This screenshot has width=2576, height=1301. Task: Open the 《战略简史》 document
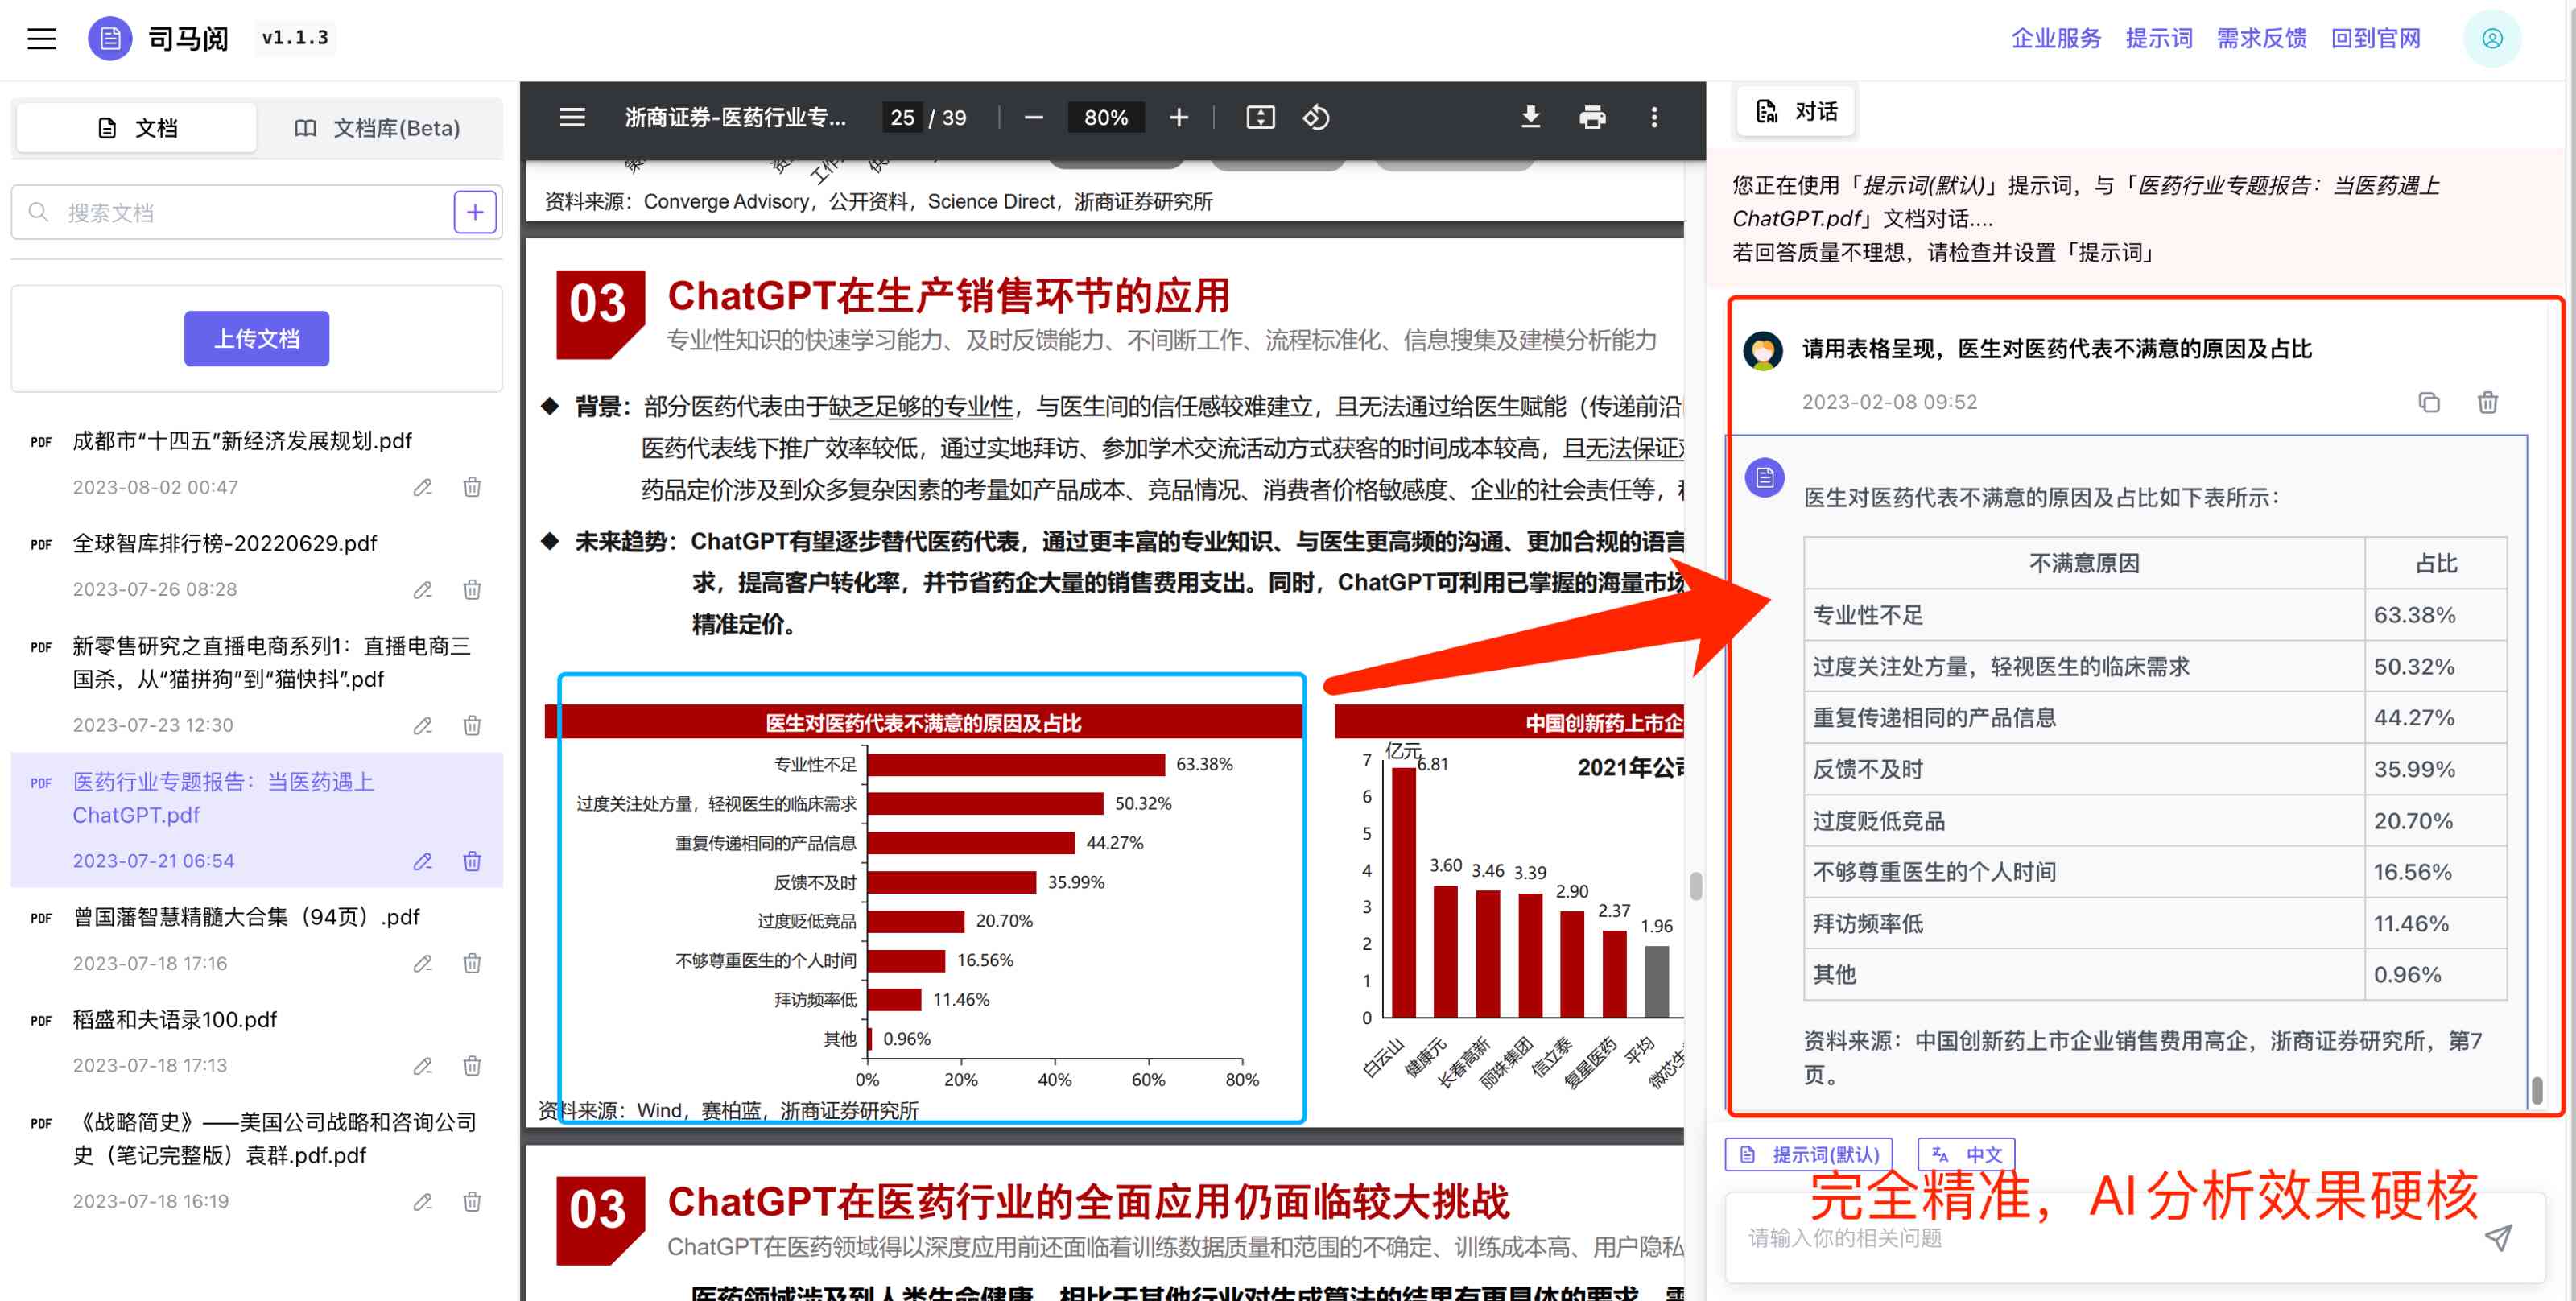click(x=275, y=1139)
